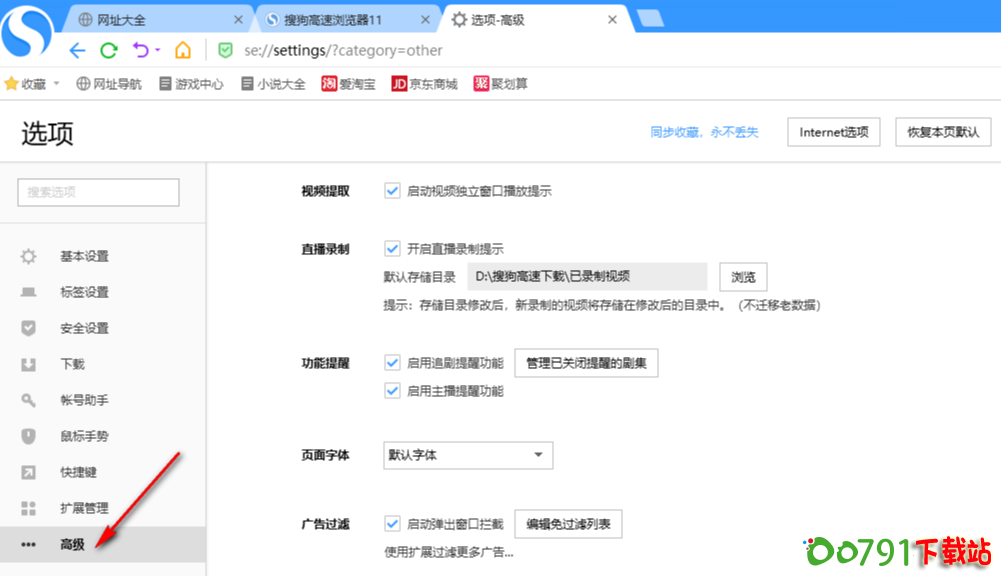
Task: Click the purple undo close tab icon
Action: point(140,51)
